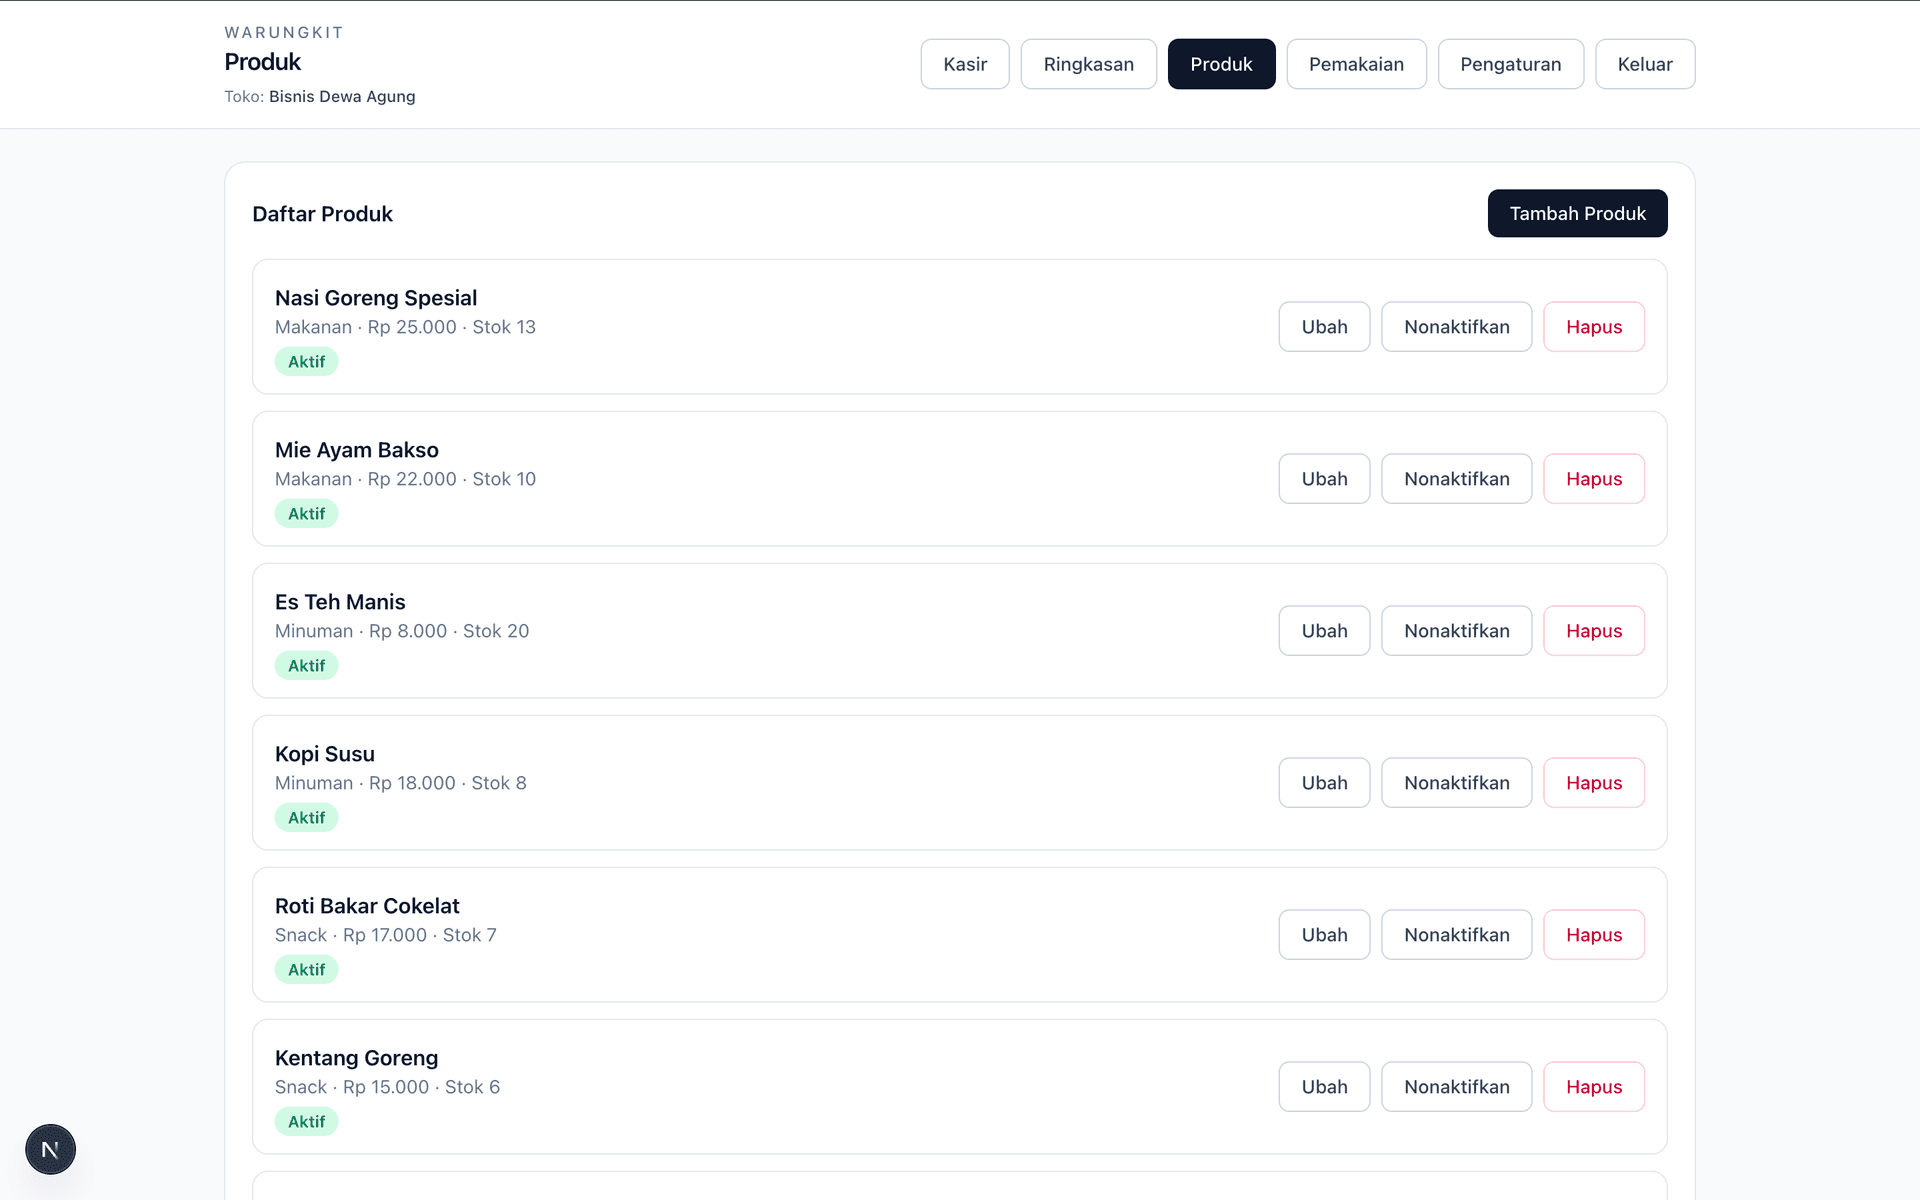Screen dimensions: 1920x1200
Task: Select the Roti Bakar Cokelat product name
Action: [x=367, y=906]
